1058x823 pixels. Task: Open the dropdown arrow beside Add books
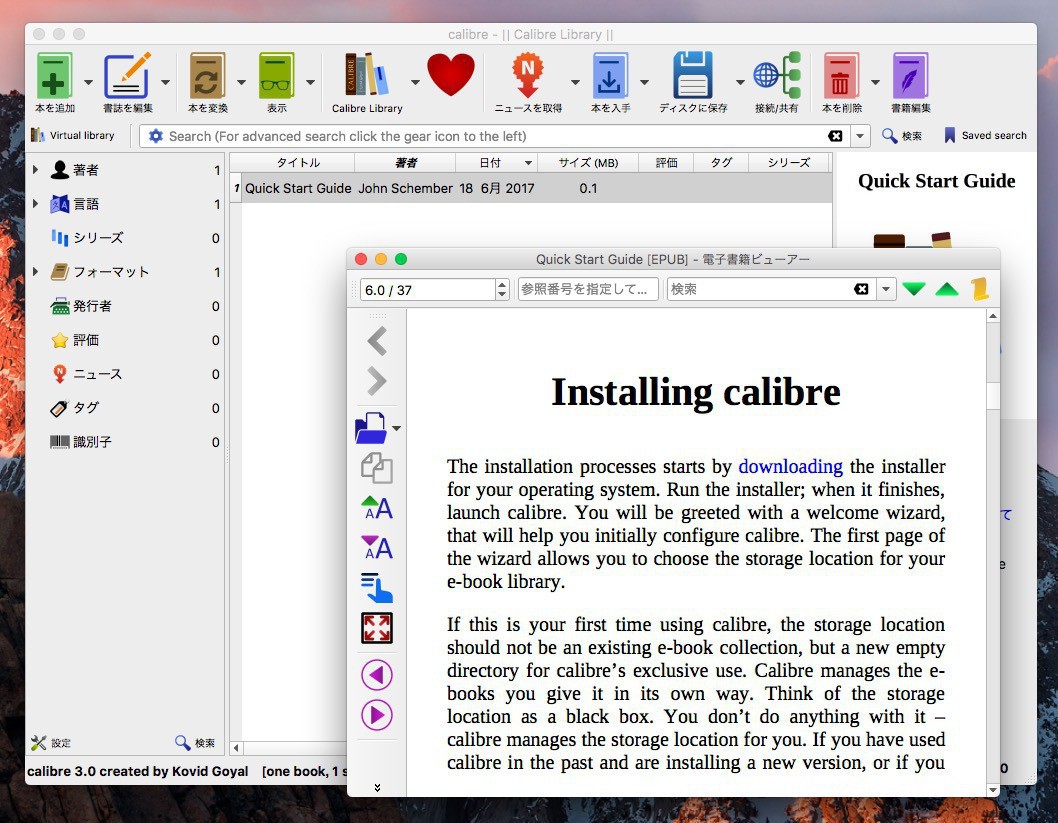tap(88, 83)
